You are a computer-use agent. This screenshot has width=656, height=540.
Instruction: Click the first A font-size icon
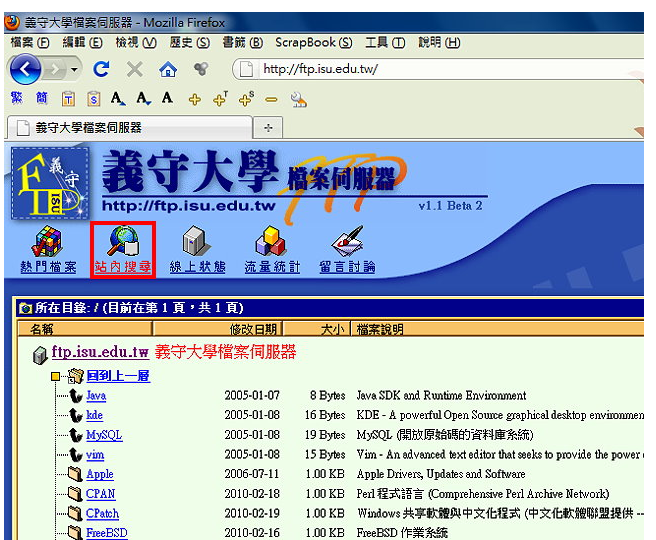[118, 99]
